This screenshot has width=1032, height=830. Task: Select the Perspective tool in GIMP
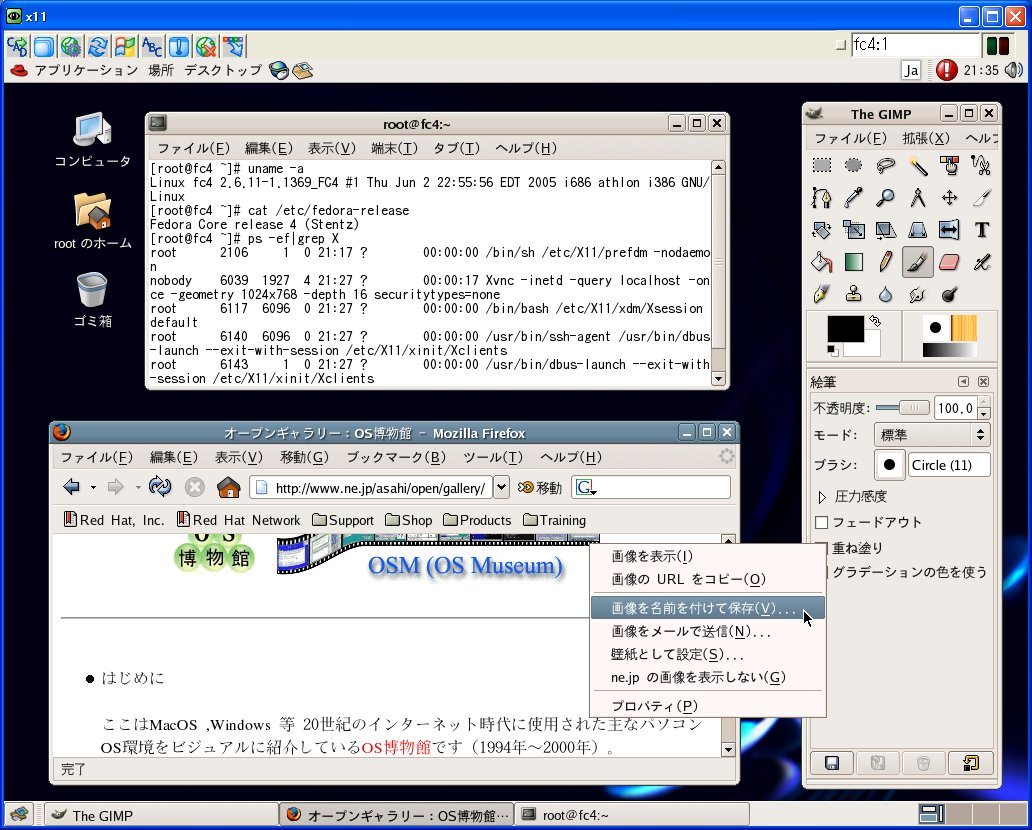(x=918, y=230)
